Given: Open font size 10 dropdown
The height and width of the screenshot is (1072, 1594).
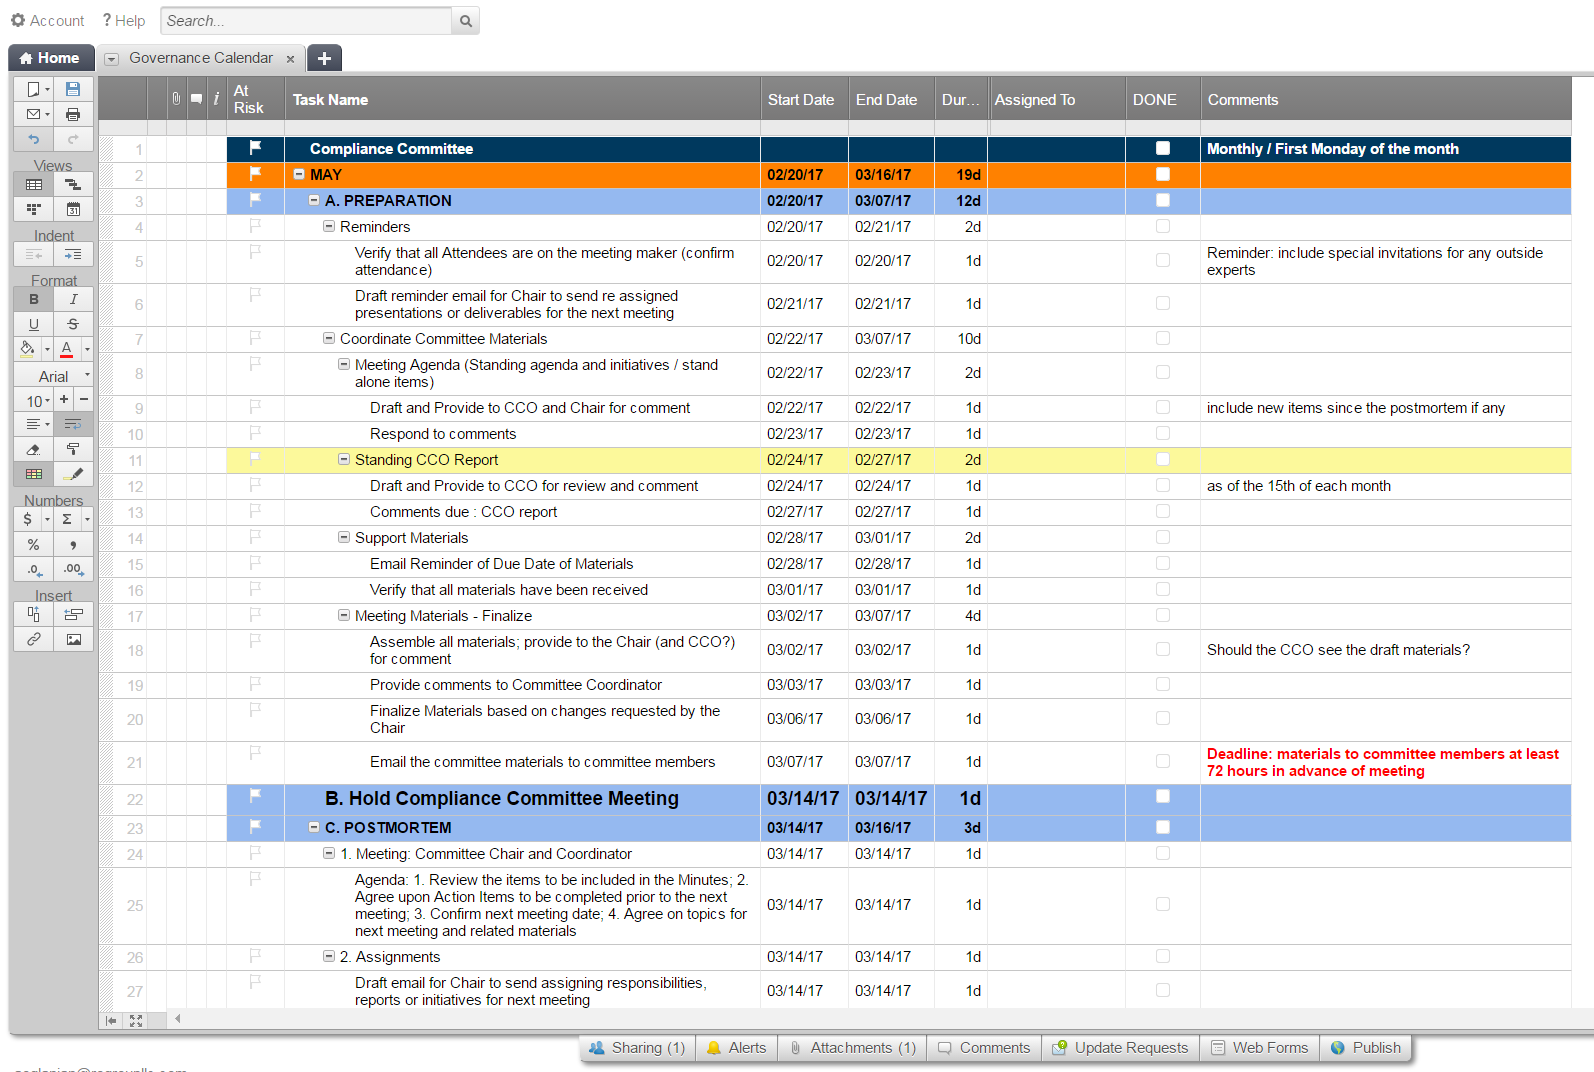Looking at the screenshot, I should point(34,400).
